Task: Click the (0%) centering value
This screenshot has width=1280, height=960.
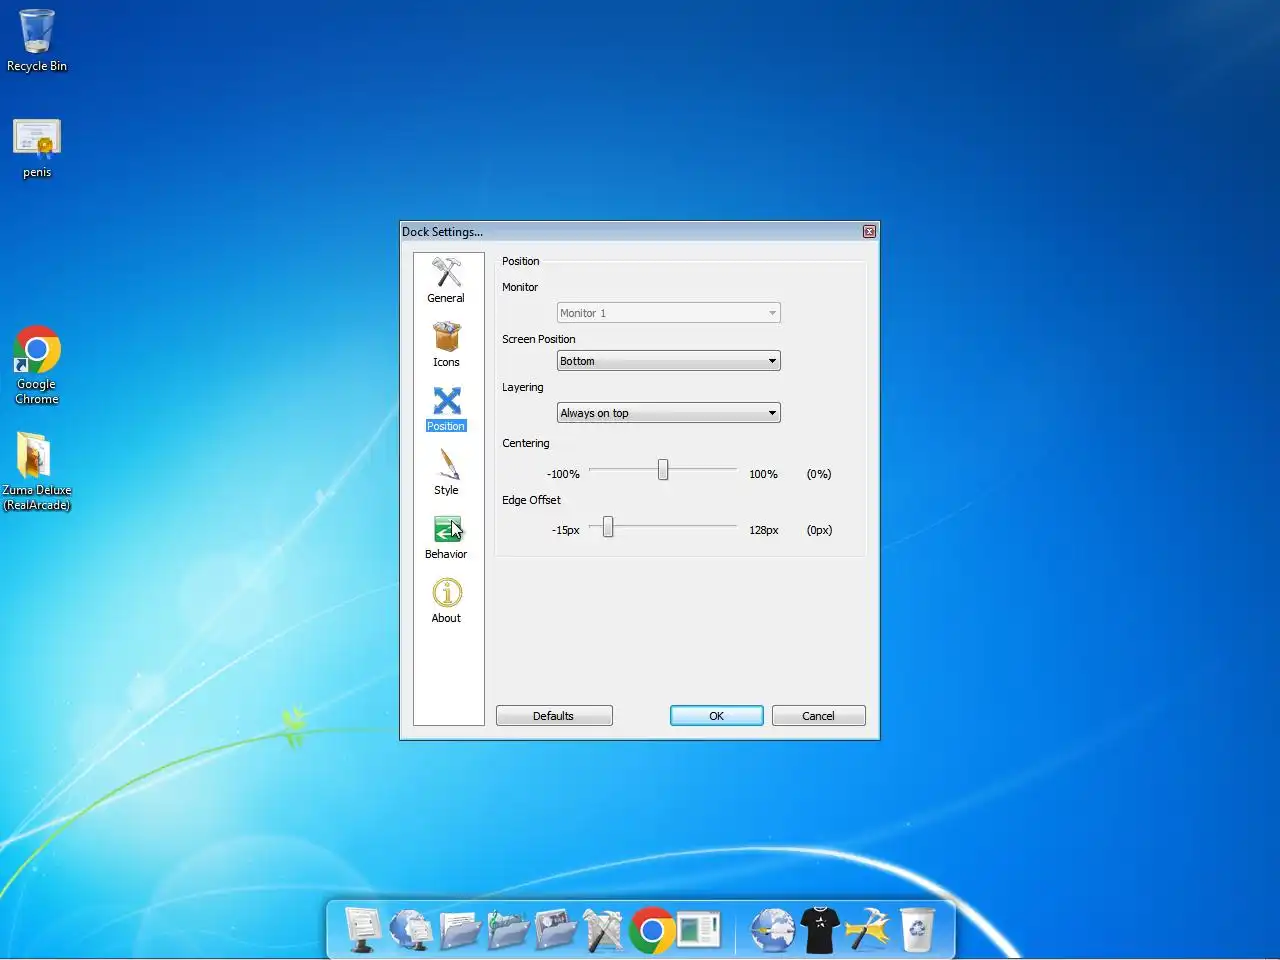Action: pyautogui.click(x=819, y=474)
